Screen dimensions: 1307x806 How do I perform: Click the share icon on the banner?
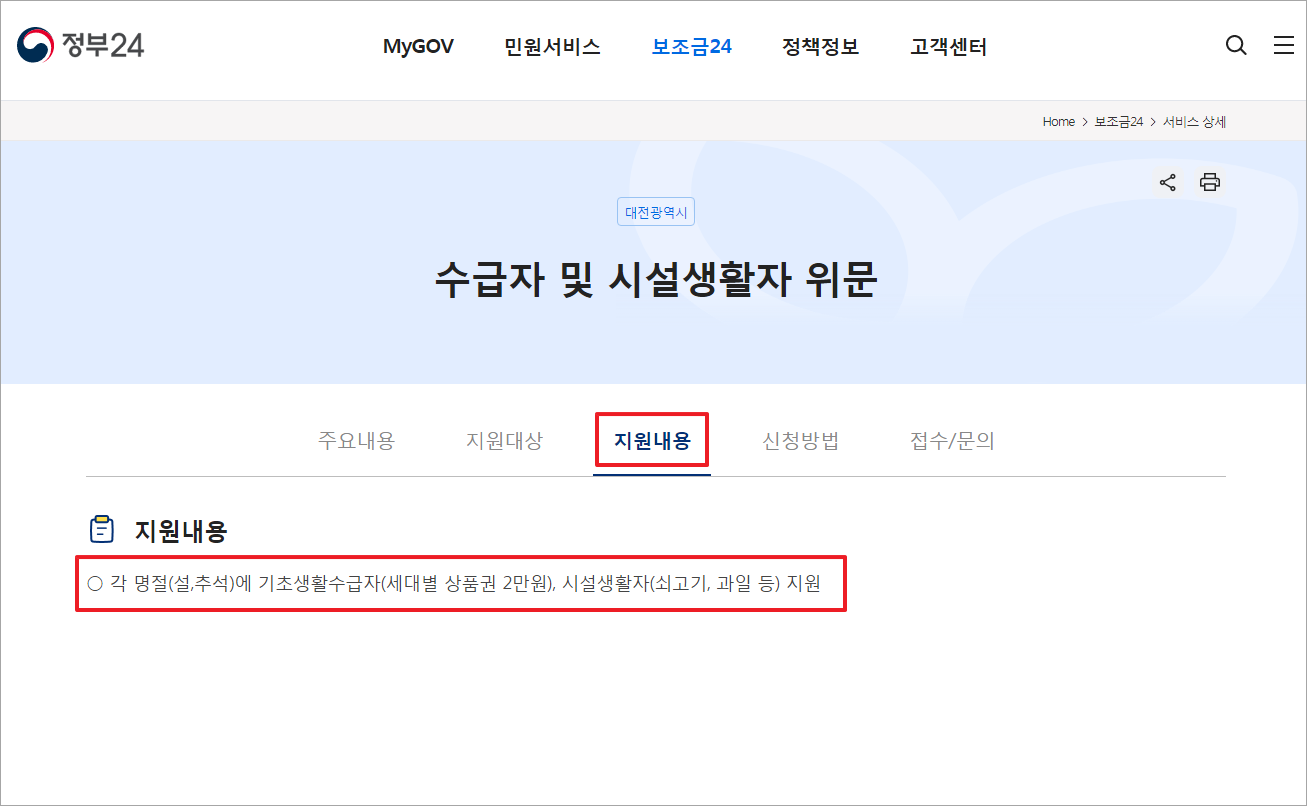click(x=1167, y=182)
